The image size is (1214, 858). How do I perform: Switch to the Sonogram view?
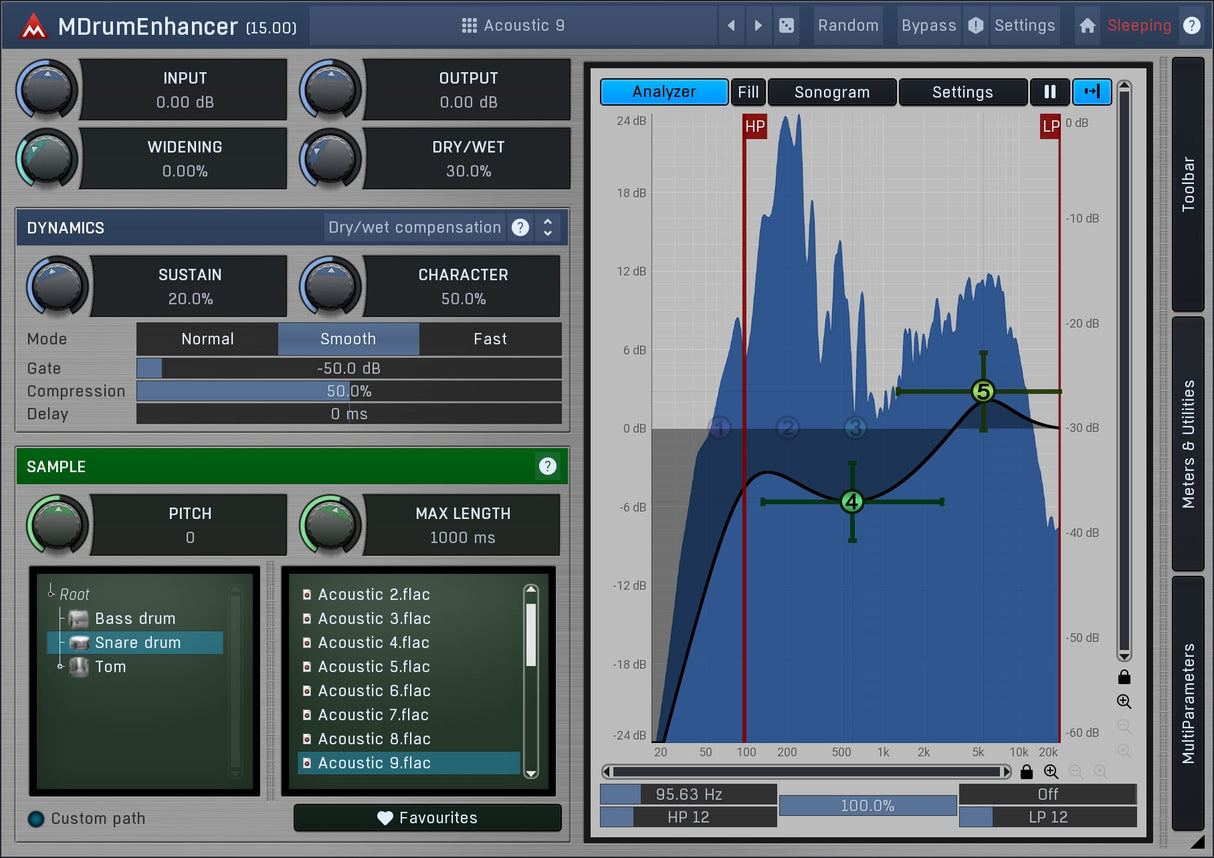[832, 92]
